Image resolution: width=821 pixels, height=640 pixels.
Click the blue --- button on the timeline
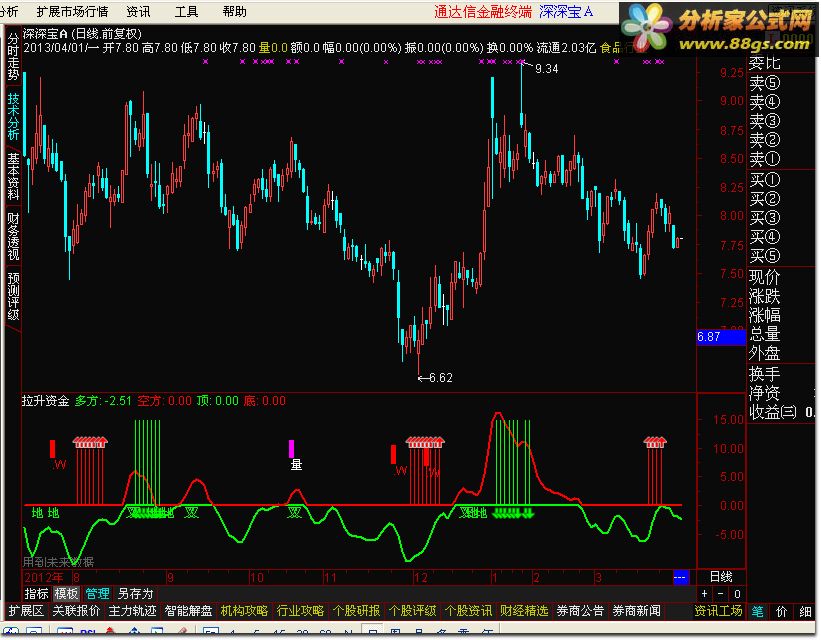(x=680, y=577)
